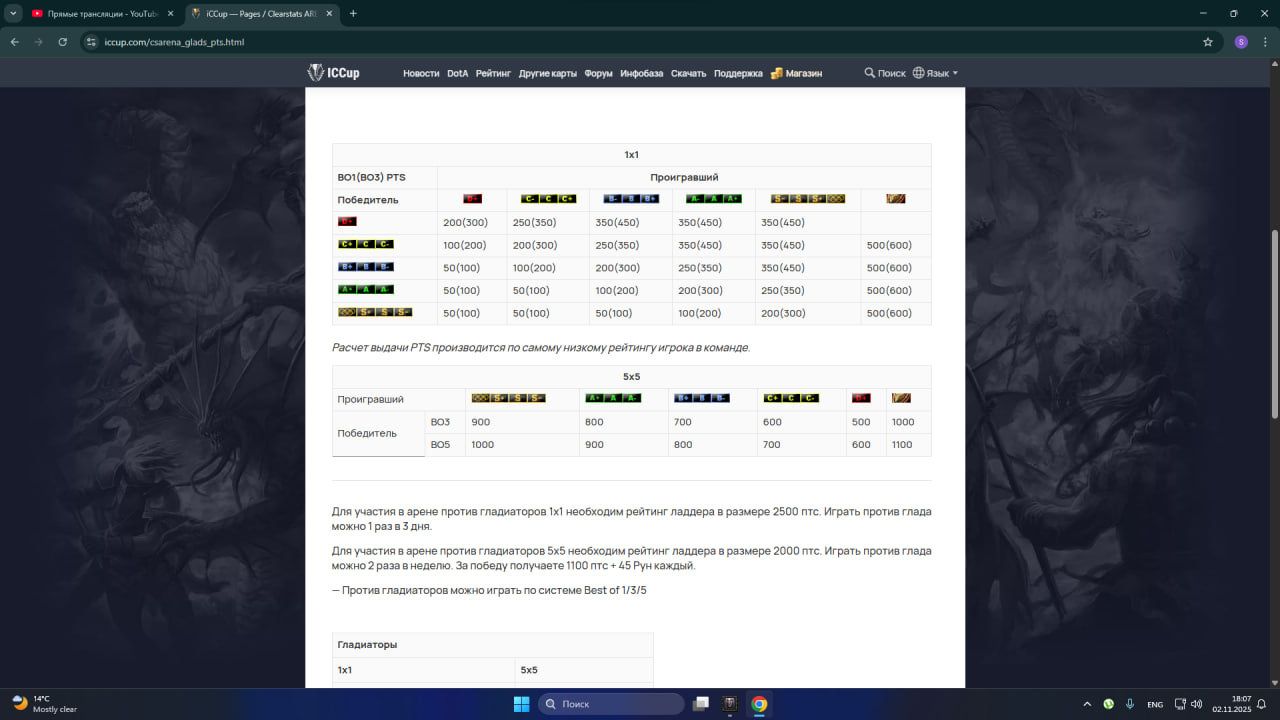Viewport: 1280px width, 720px height.
Task: Click the 600 cell in the BO3 row
Action: [x=801, y=422]
